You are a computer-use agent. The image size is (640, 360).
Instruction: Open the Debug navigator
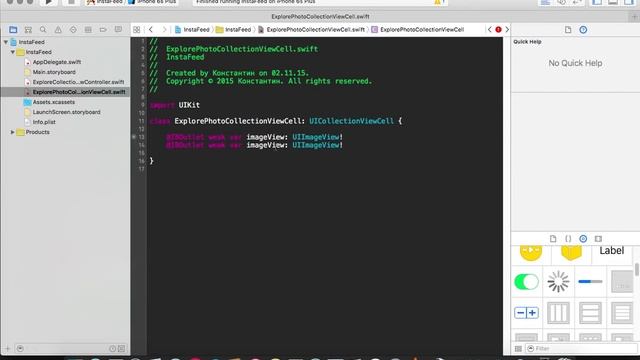click(88, 30)
